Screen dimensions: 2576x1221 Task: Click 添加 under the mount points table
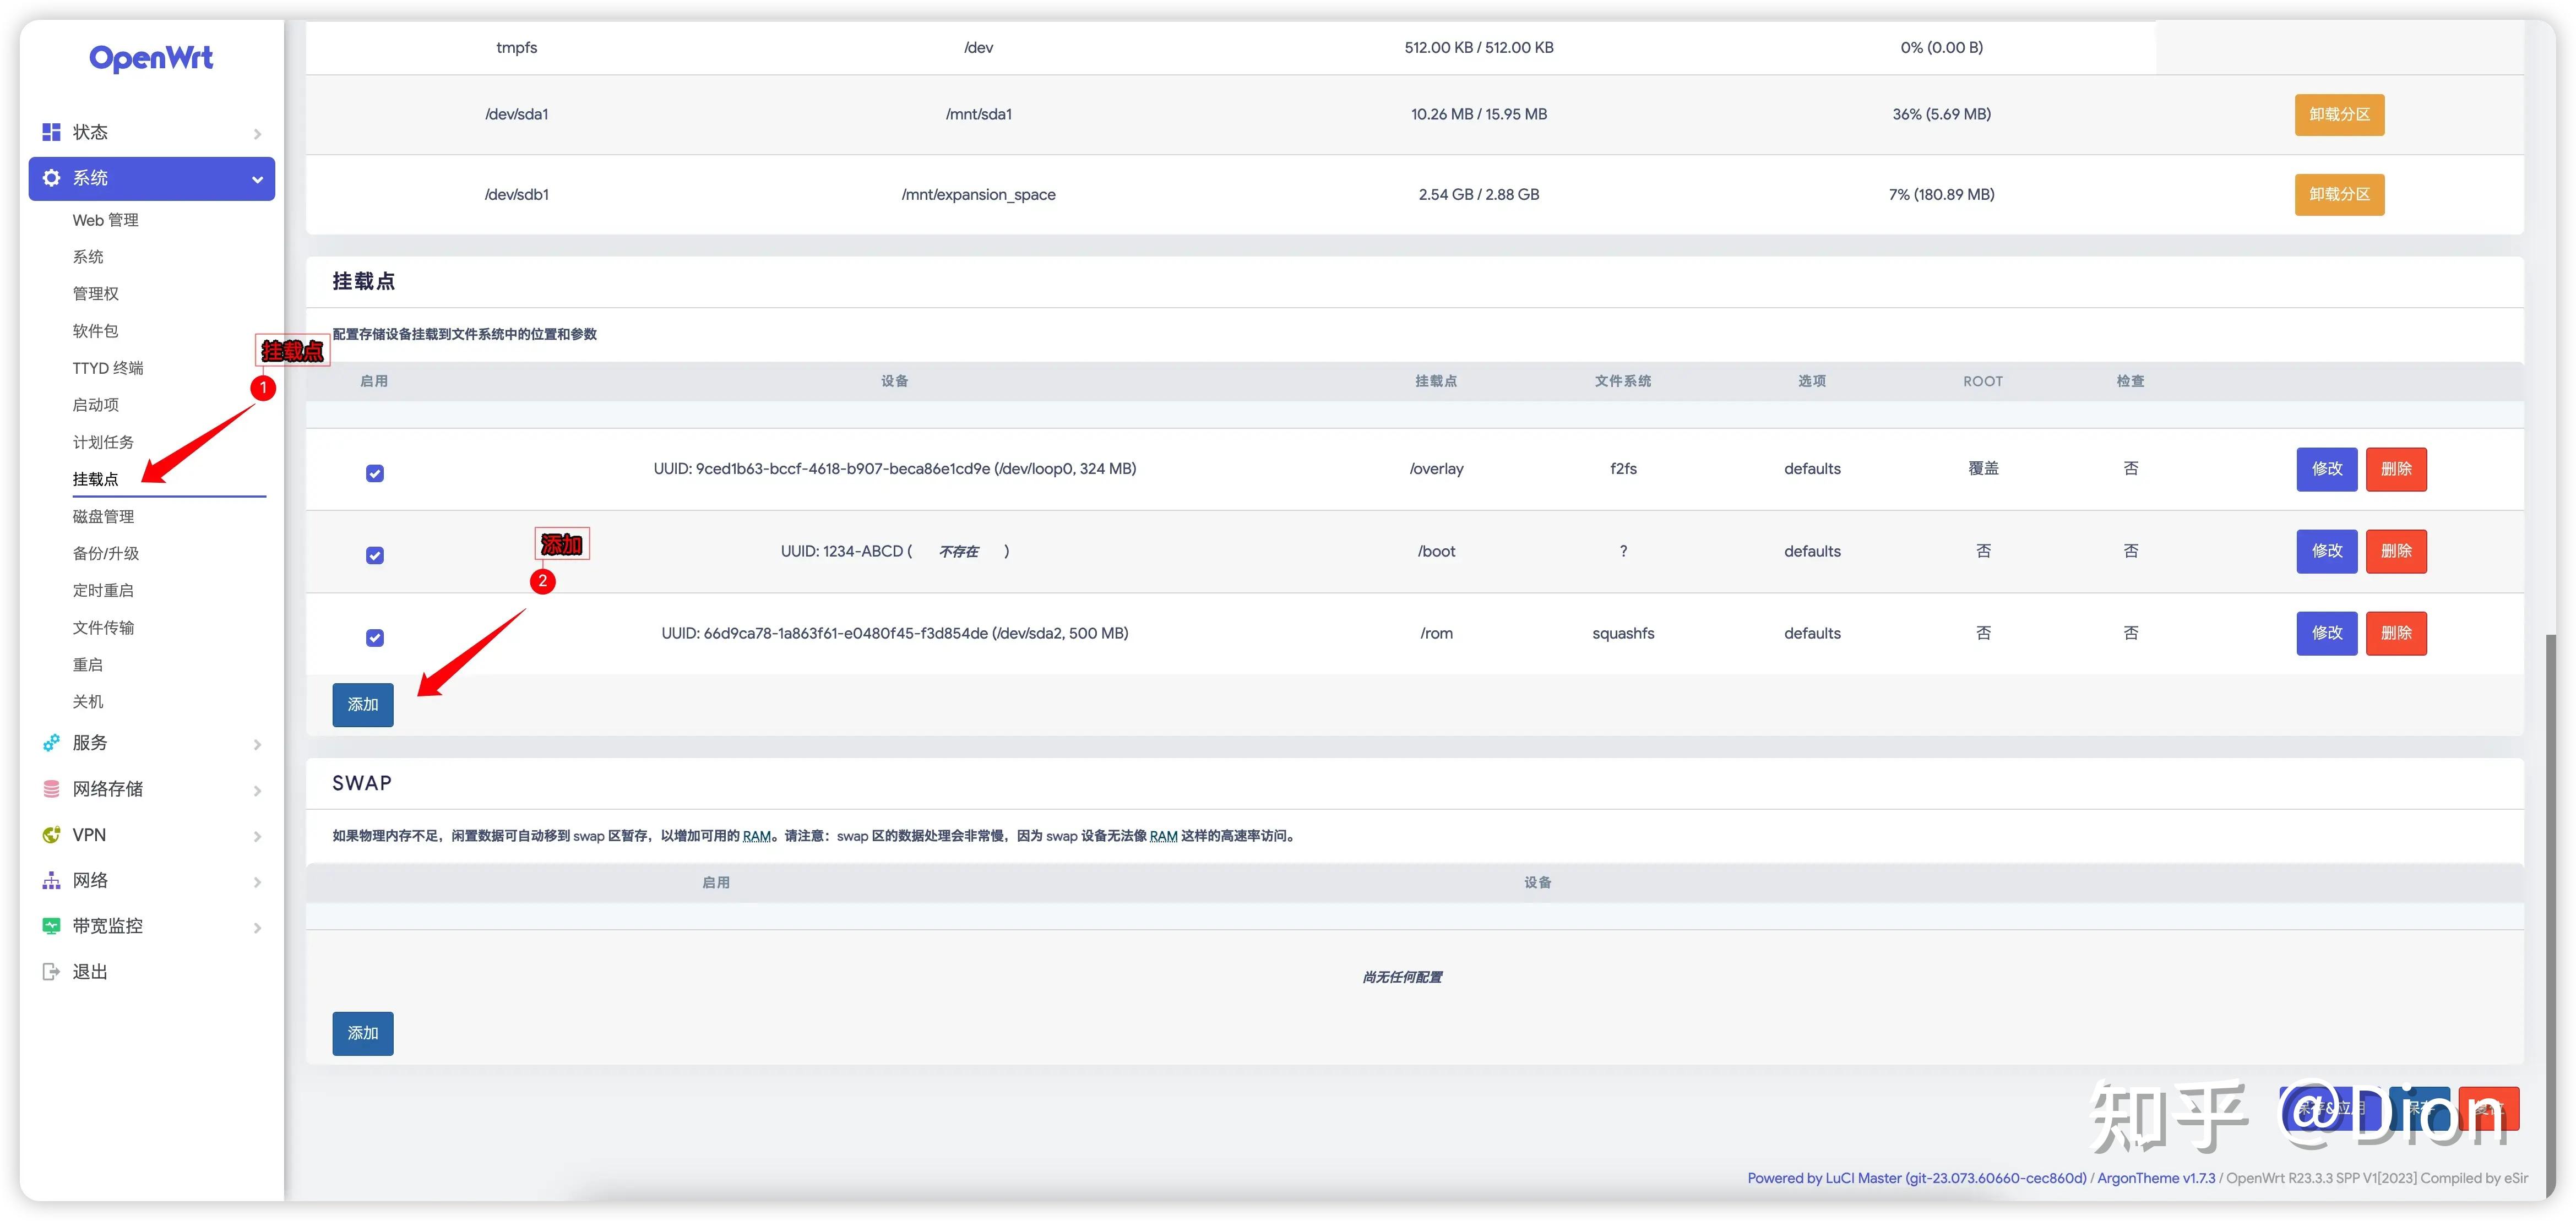click(363, 705)
